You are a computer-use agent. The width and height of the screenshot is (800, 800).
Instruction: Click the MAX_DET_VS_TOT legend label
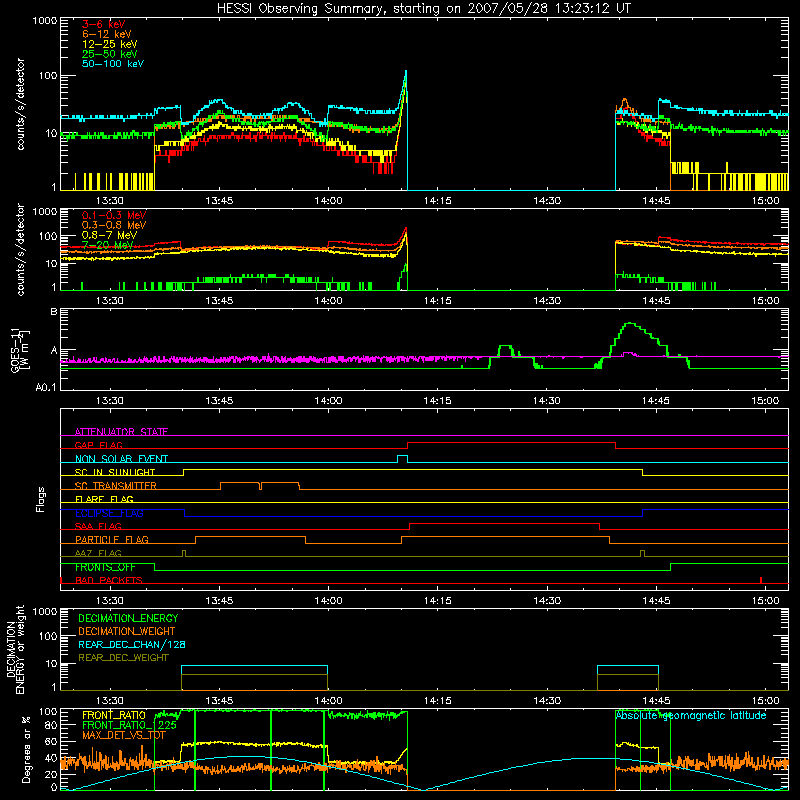click(x=124, y=735)
